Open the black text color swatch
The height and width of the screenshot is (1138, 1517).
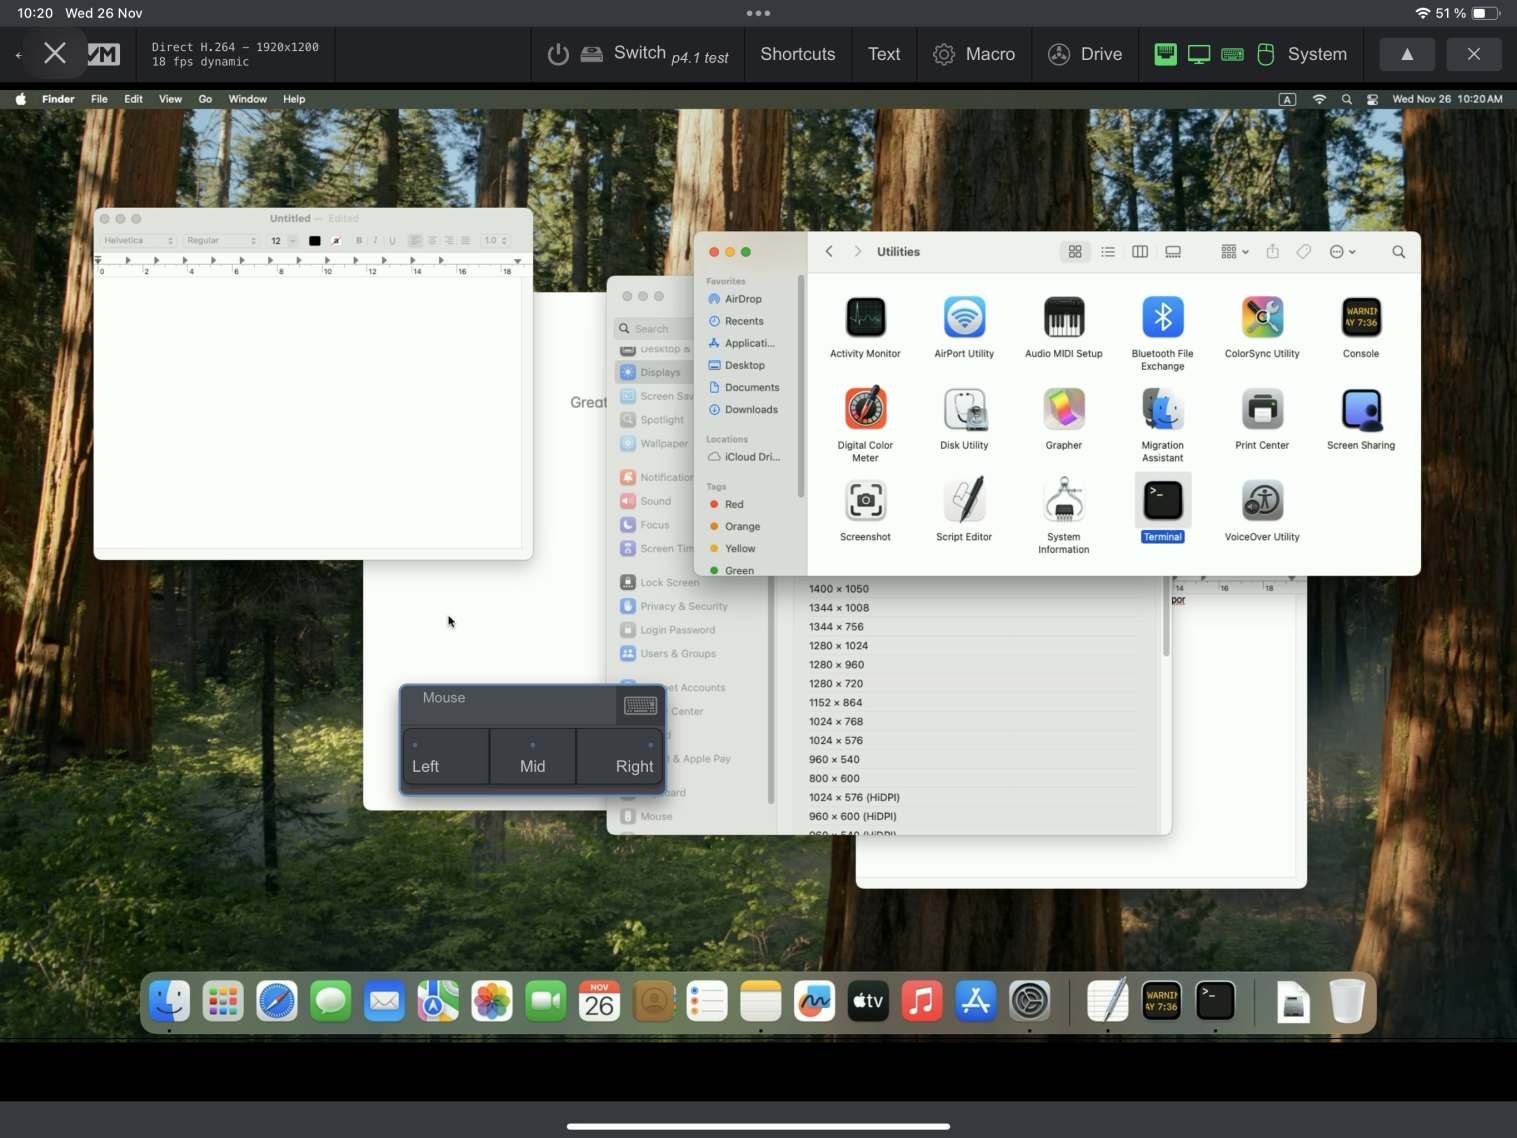click(x=315, y=241)
